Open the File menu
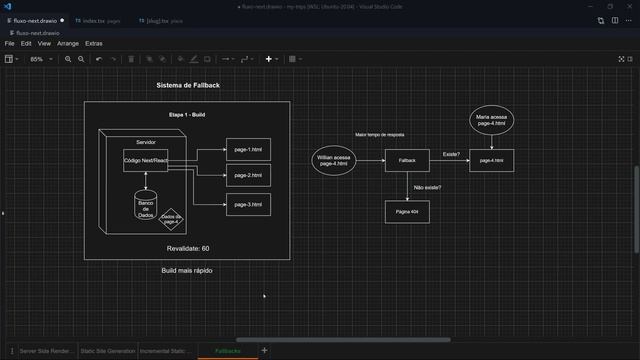 [9, 43]
